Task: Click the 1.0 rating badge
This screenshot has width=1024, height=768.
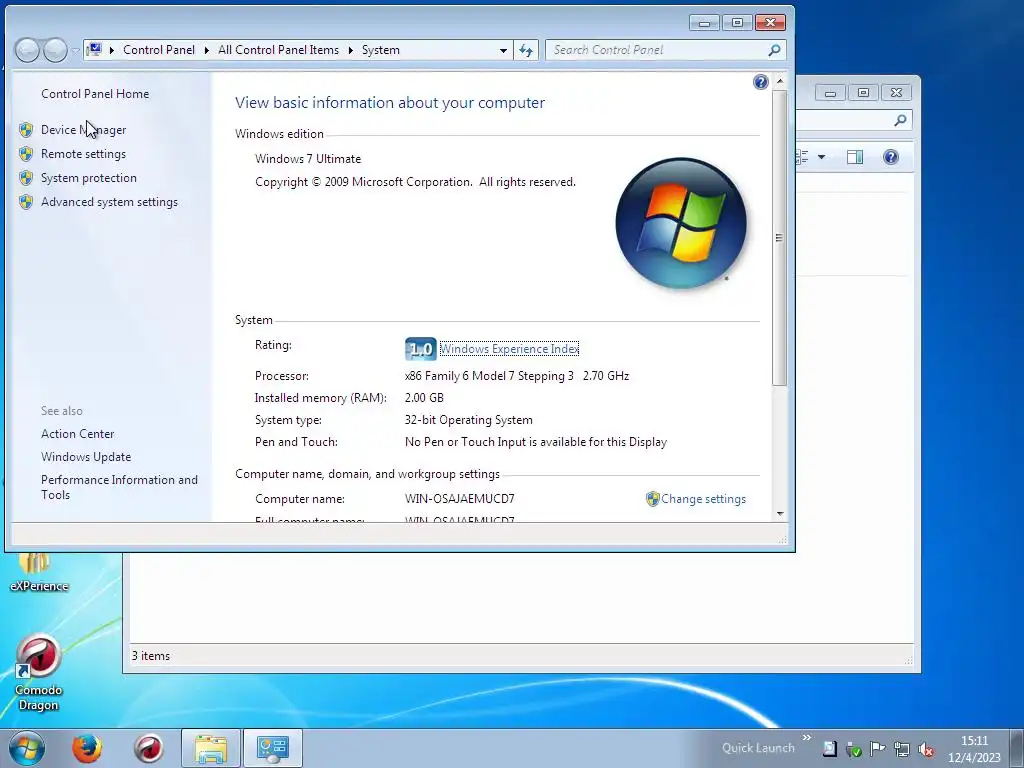Action: [421, 349]
